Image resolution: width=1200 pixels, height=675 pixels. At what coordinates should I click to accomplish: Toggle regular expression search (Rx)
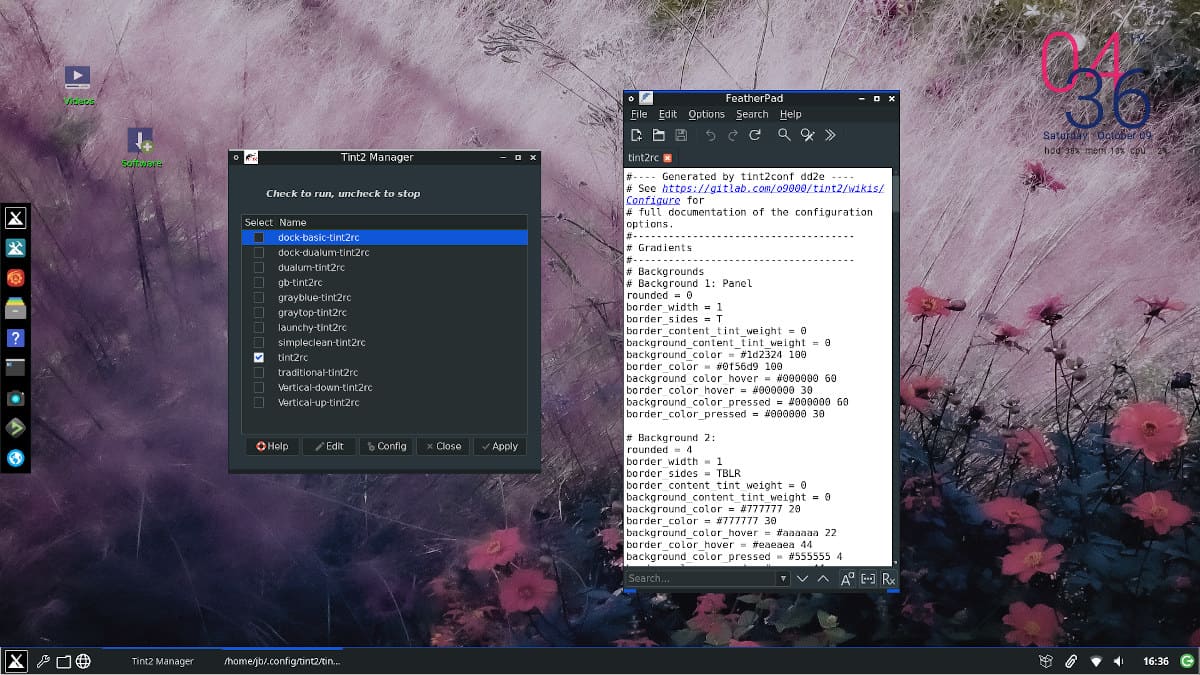click(x=888, y=579)
